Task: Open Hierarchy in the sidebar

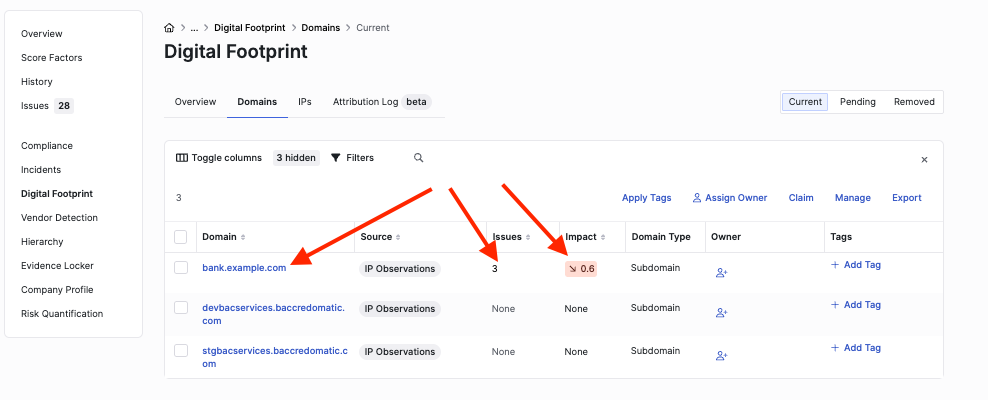Action: (42, 241)
